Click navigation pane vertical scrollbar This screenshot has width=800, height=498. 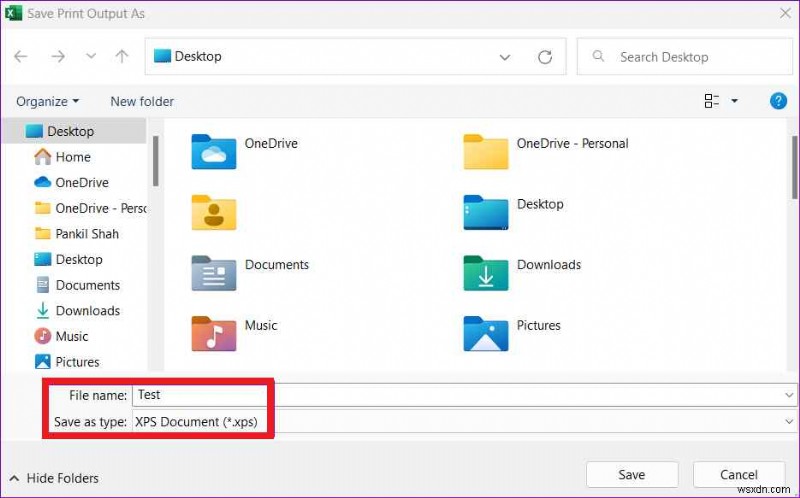click(x=155, y=161)
